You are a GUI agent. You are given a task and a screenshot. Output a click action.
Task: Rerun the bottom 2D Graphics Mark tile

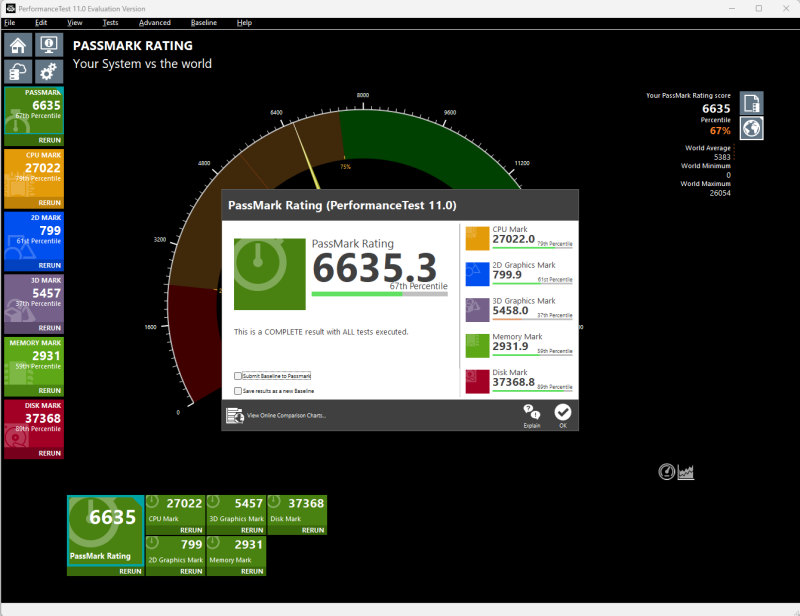coord(191,572)
